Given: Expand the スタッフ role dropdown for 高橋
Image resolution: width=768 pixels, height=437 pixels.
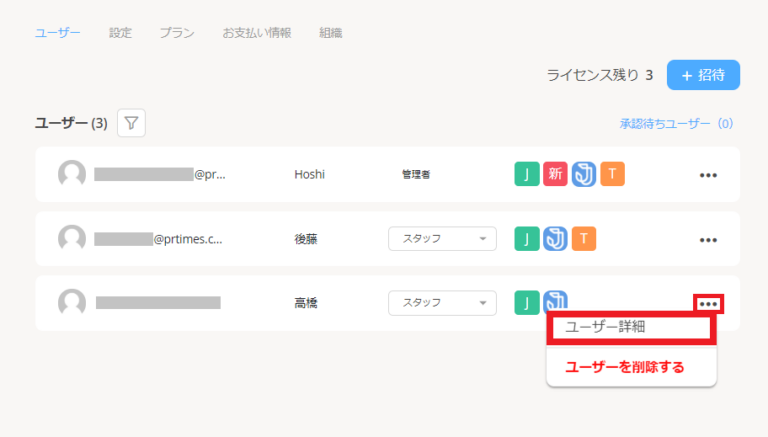Looking at the screenshot, I should point(442,303).
